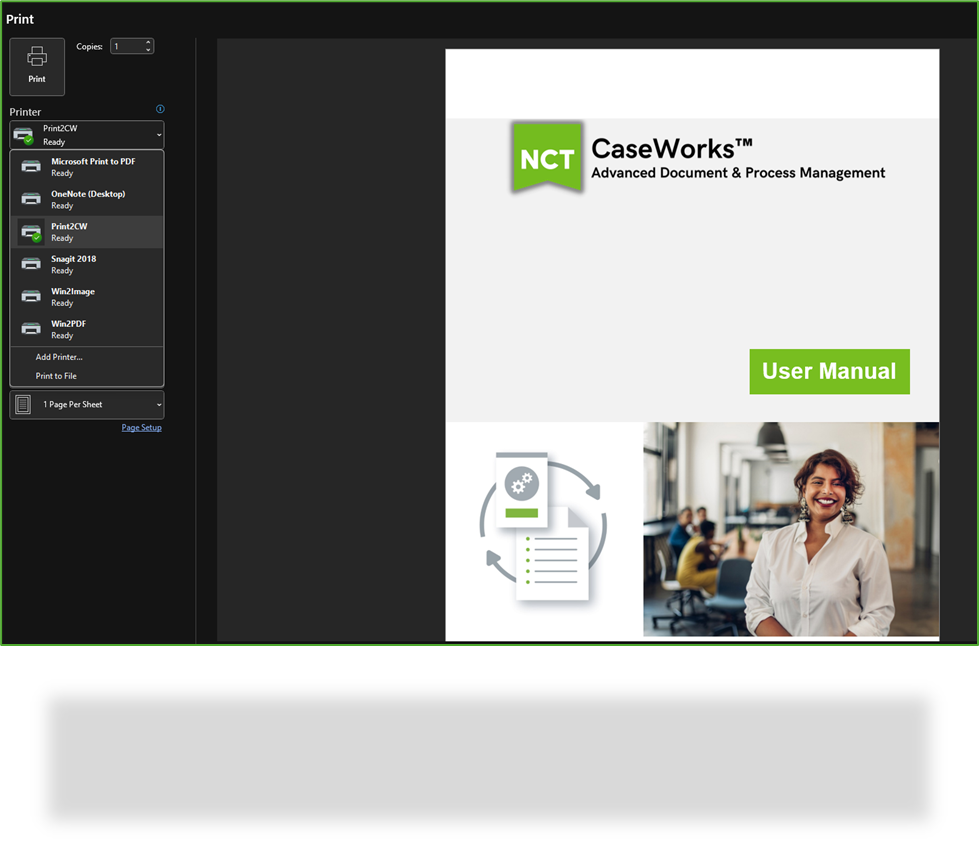This screenshot has height=846, width=979.
Task: Click the Microsoft Print to PDF printer icon
Action: (x=31, y=166)
